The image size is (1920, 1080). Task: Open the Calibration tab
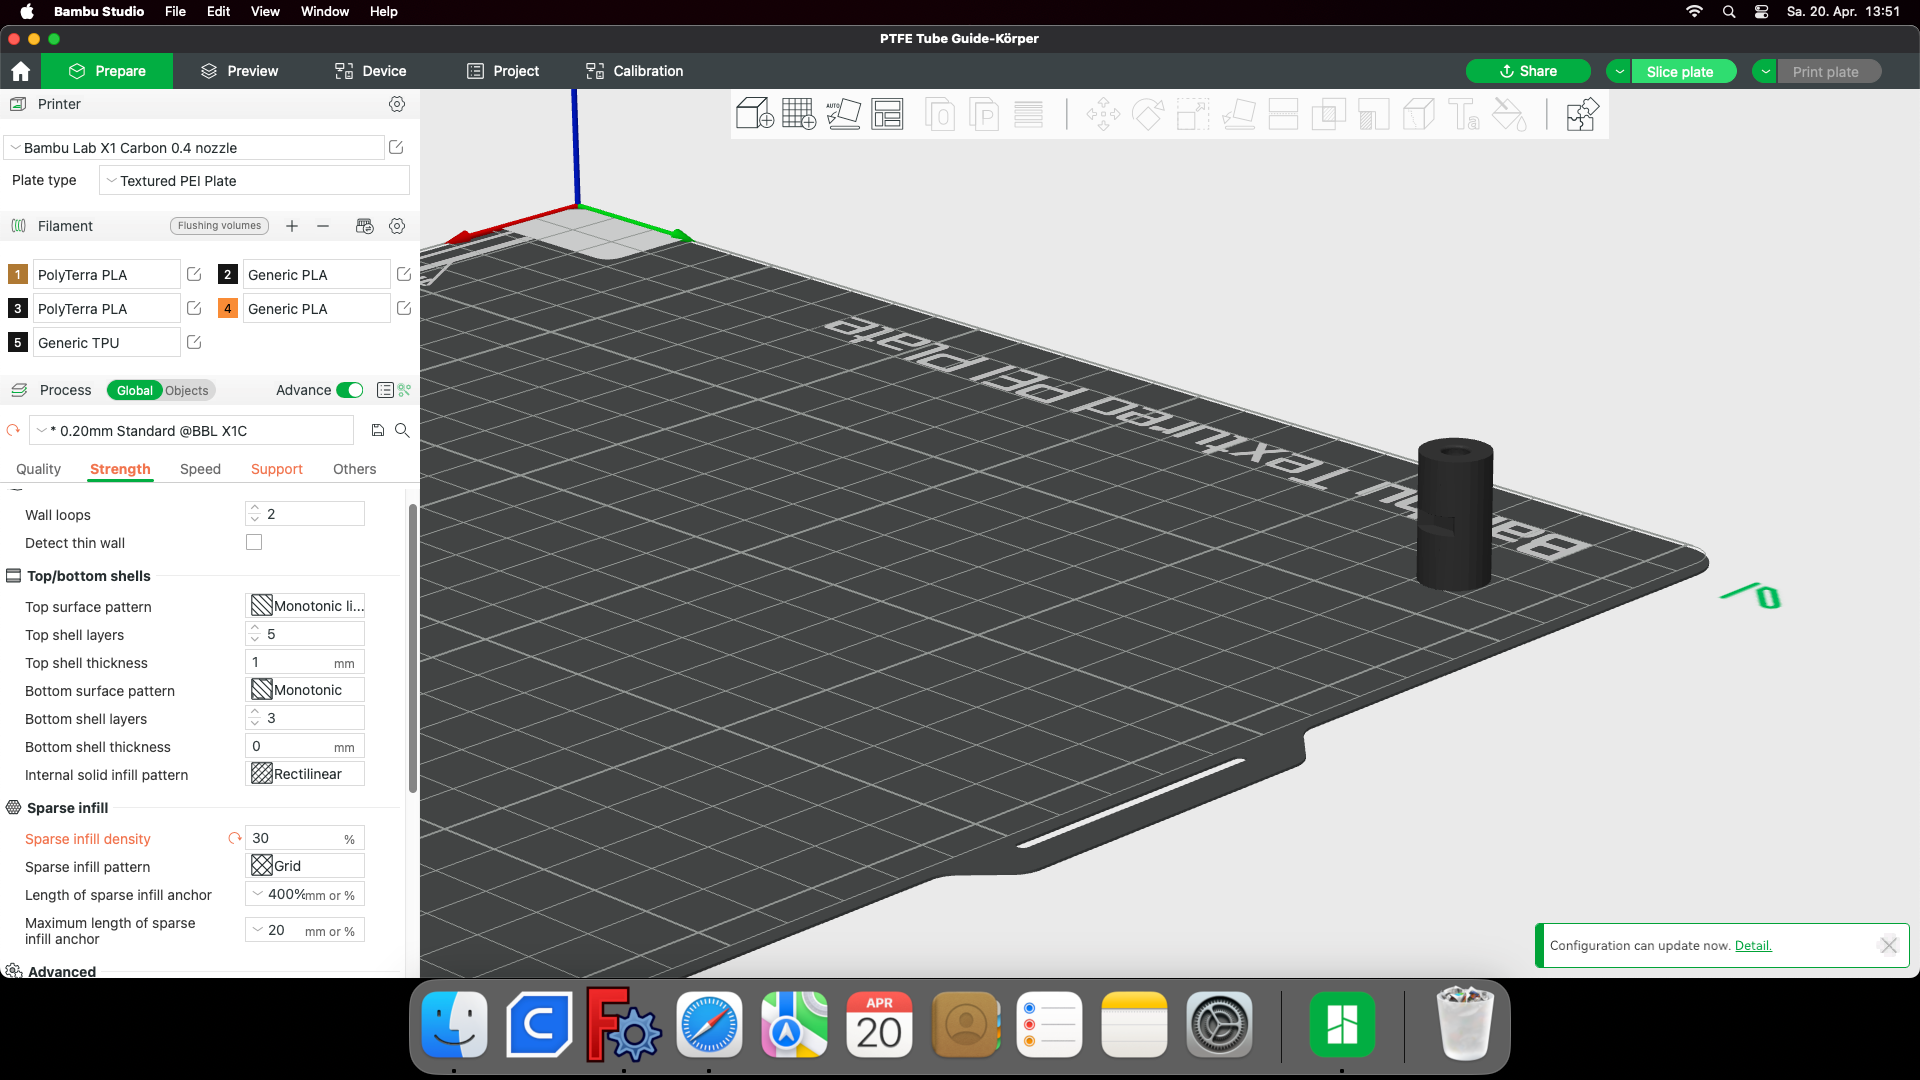[634, 71]
